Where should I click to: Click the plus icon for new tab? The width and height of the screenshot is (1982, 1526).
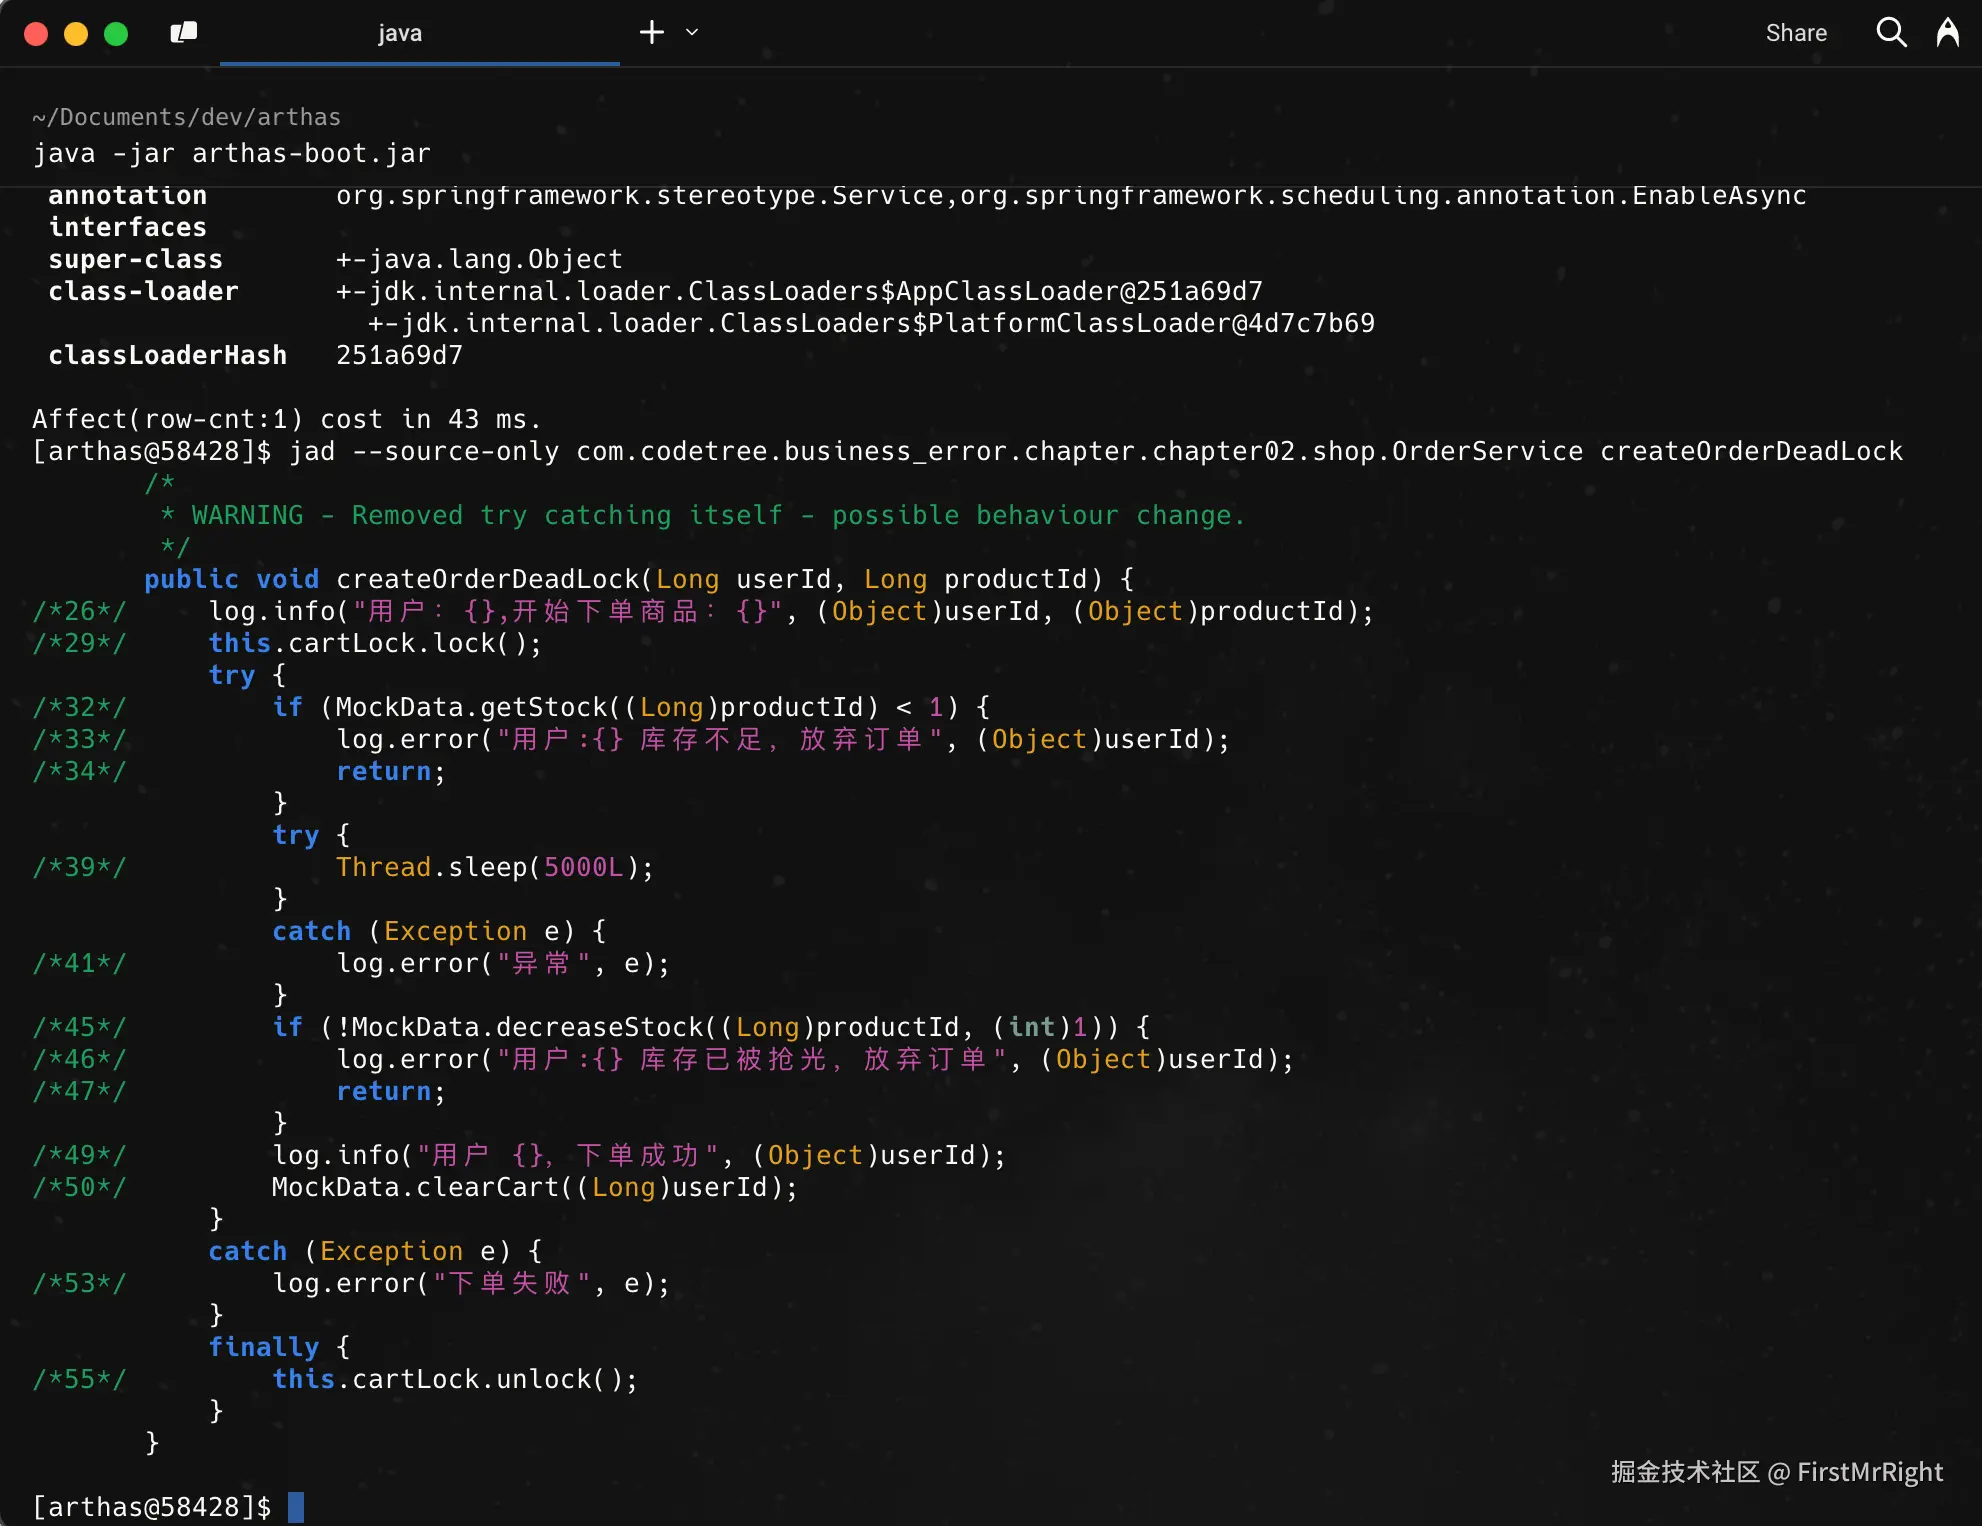click(x=652, y=33)
